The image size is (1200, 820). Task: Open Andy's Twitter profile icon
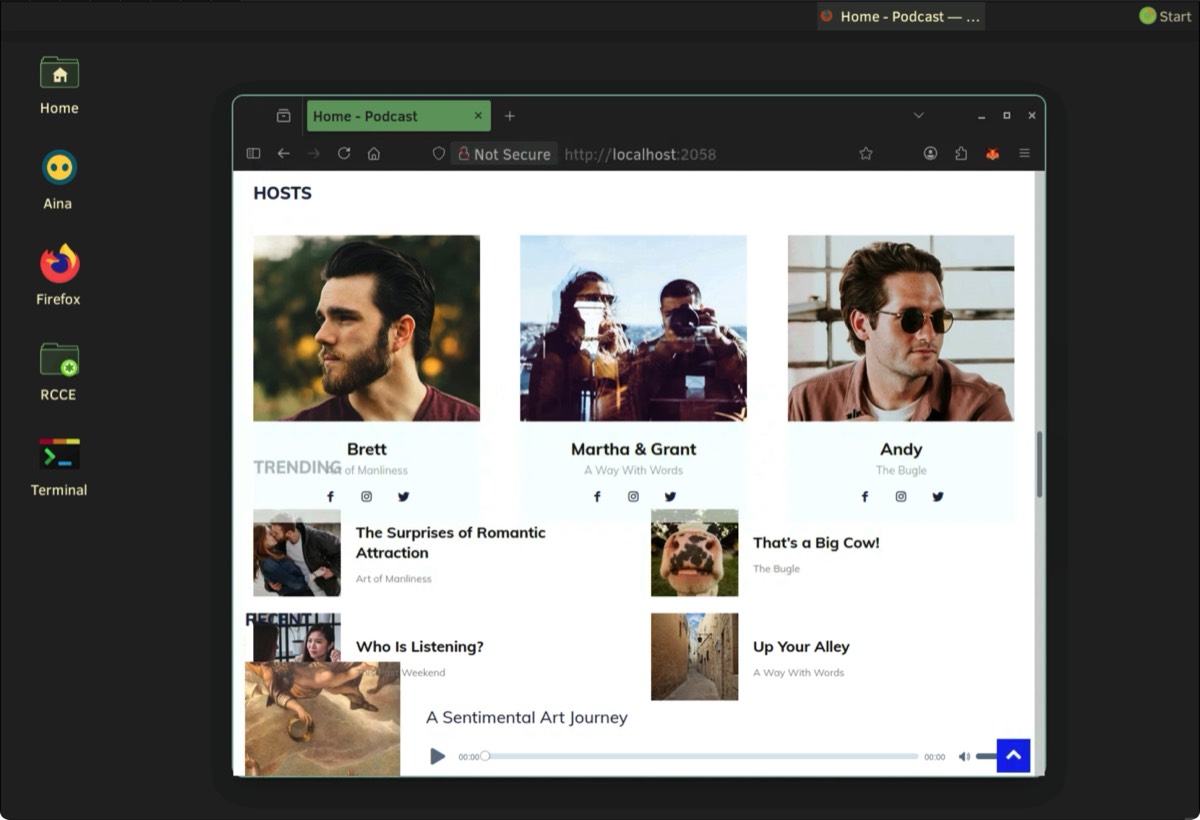pos(937,497)
